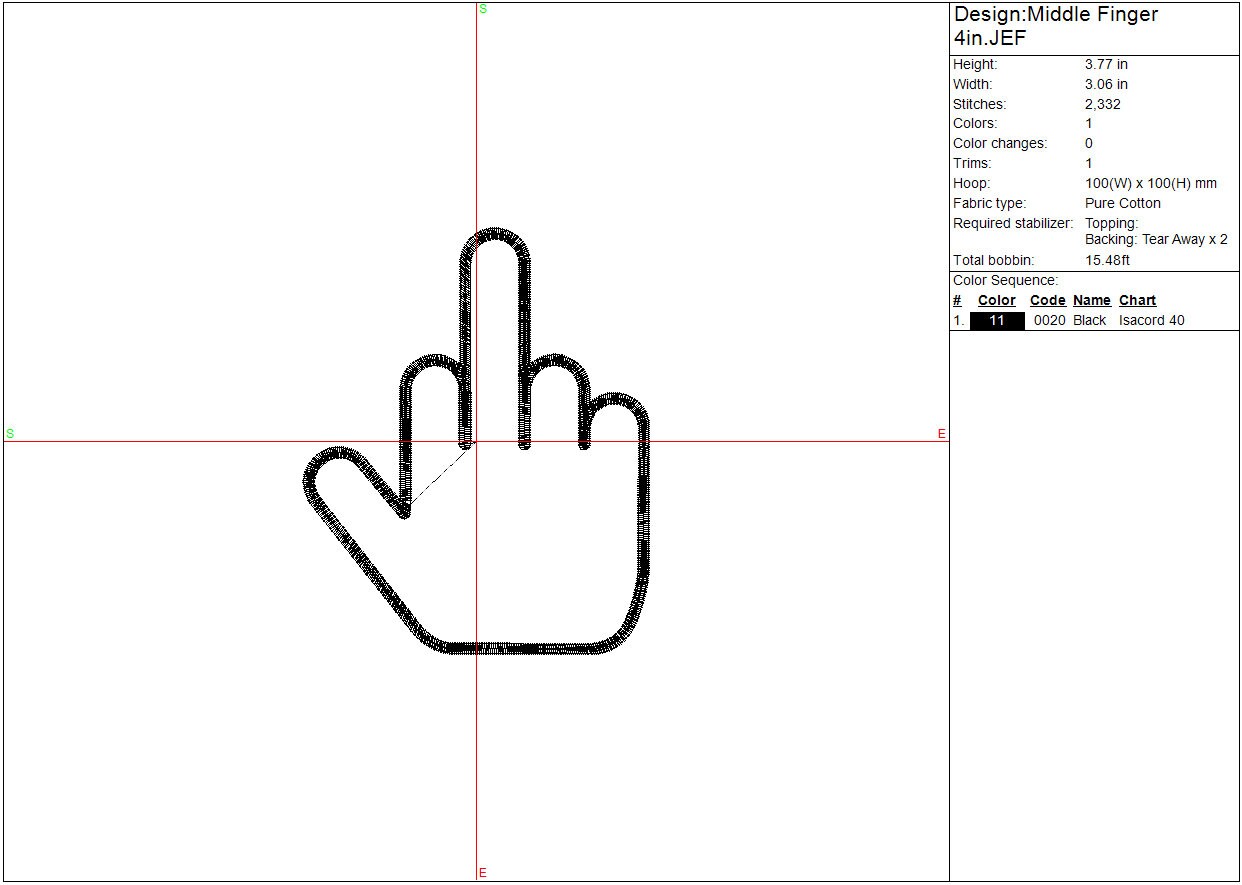Click the # column header
Image resolution: width=1242 pixels, height=885 pixels.
(x=957, y=300)
